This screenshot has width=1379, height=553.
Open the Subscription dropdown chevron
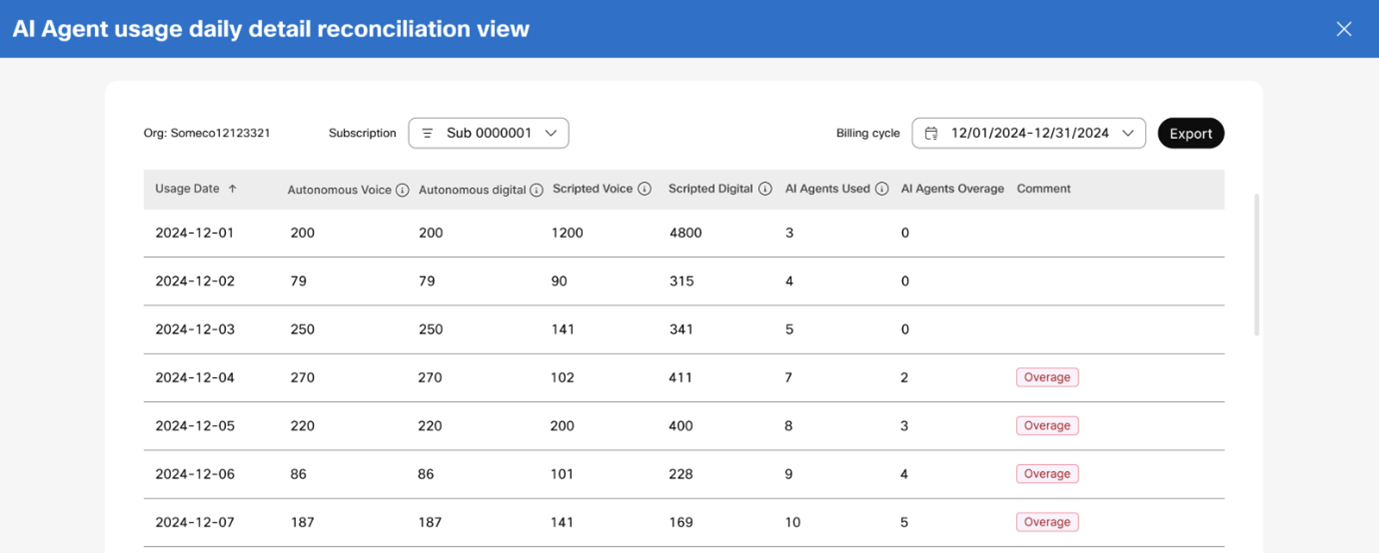(x=551, y=133)
